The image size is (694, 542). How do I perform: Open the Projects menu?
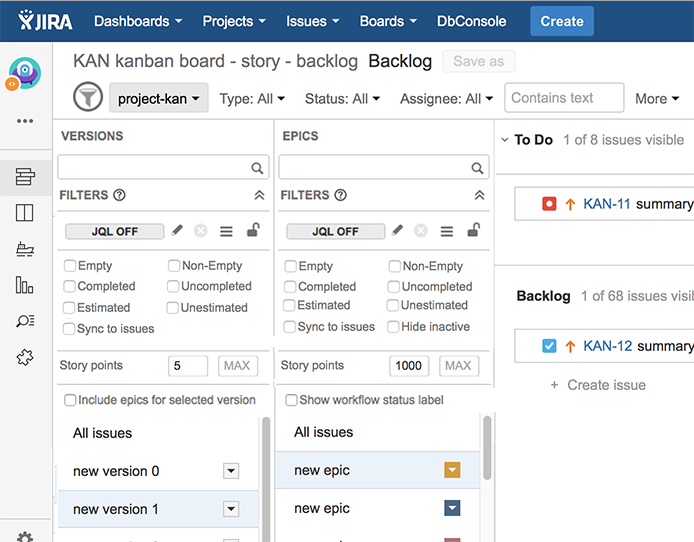[234, 21]
